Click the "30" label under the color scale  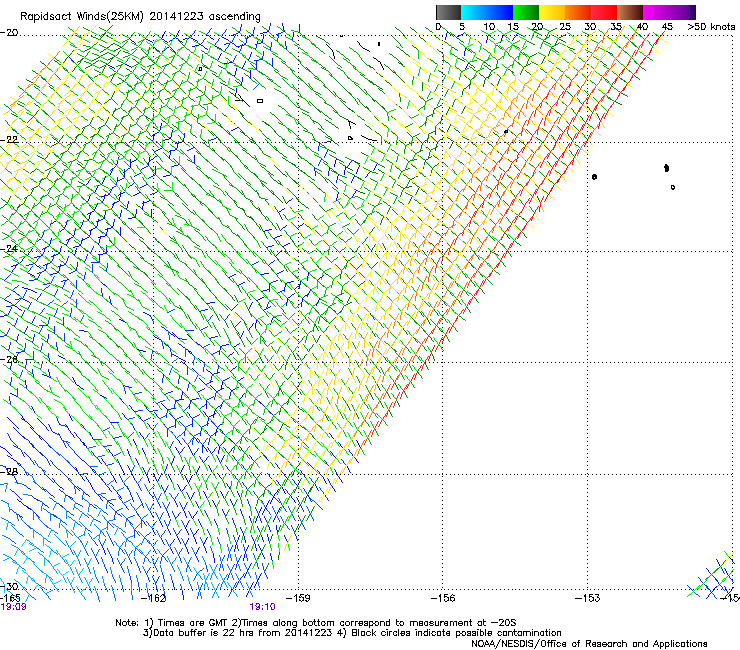coord(590,27)
